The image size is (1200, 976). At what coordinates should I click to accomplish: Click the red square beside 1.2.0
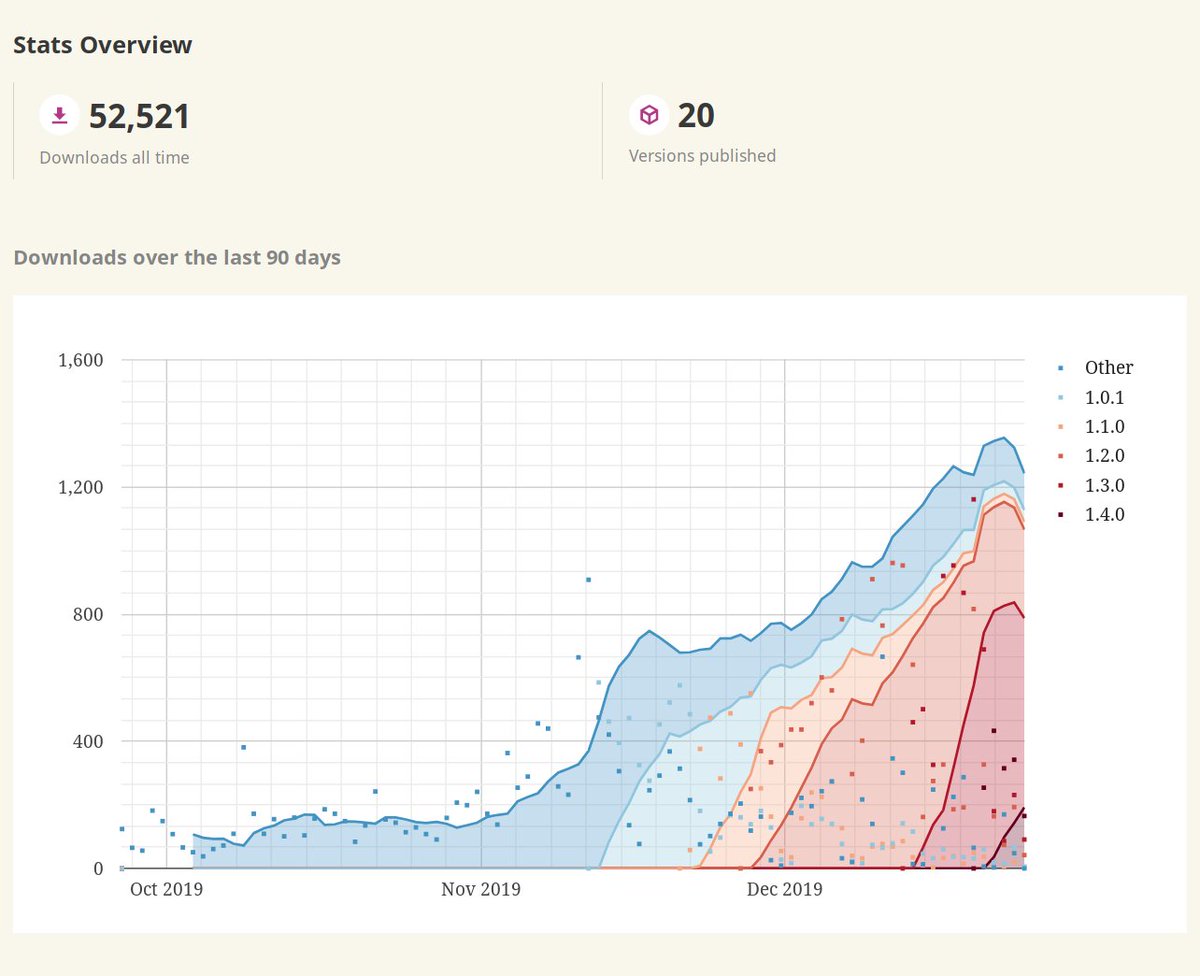[1062, 455]
